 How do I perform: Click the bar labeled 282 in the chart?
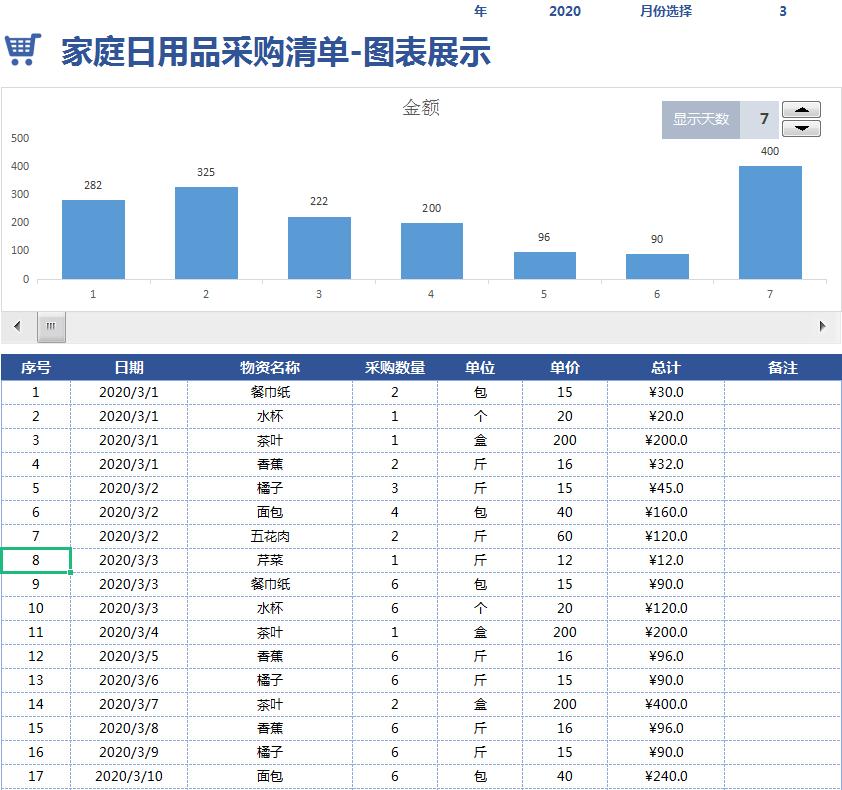(93, 237)
